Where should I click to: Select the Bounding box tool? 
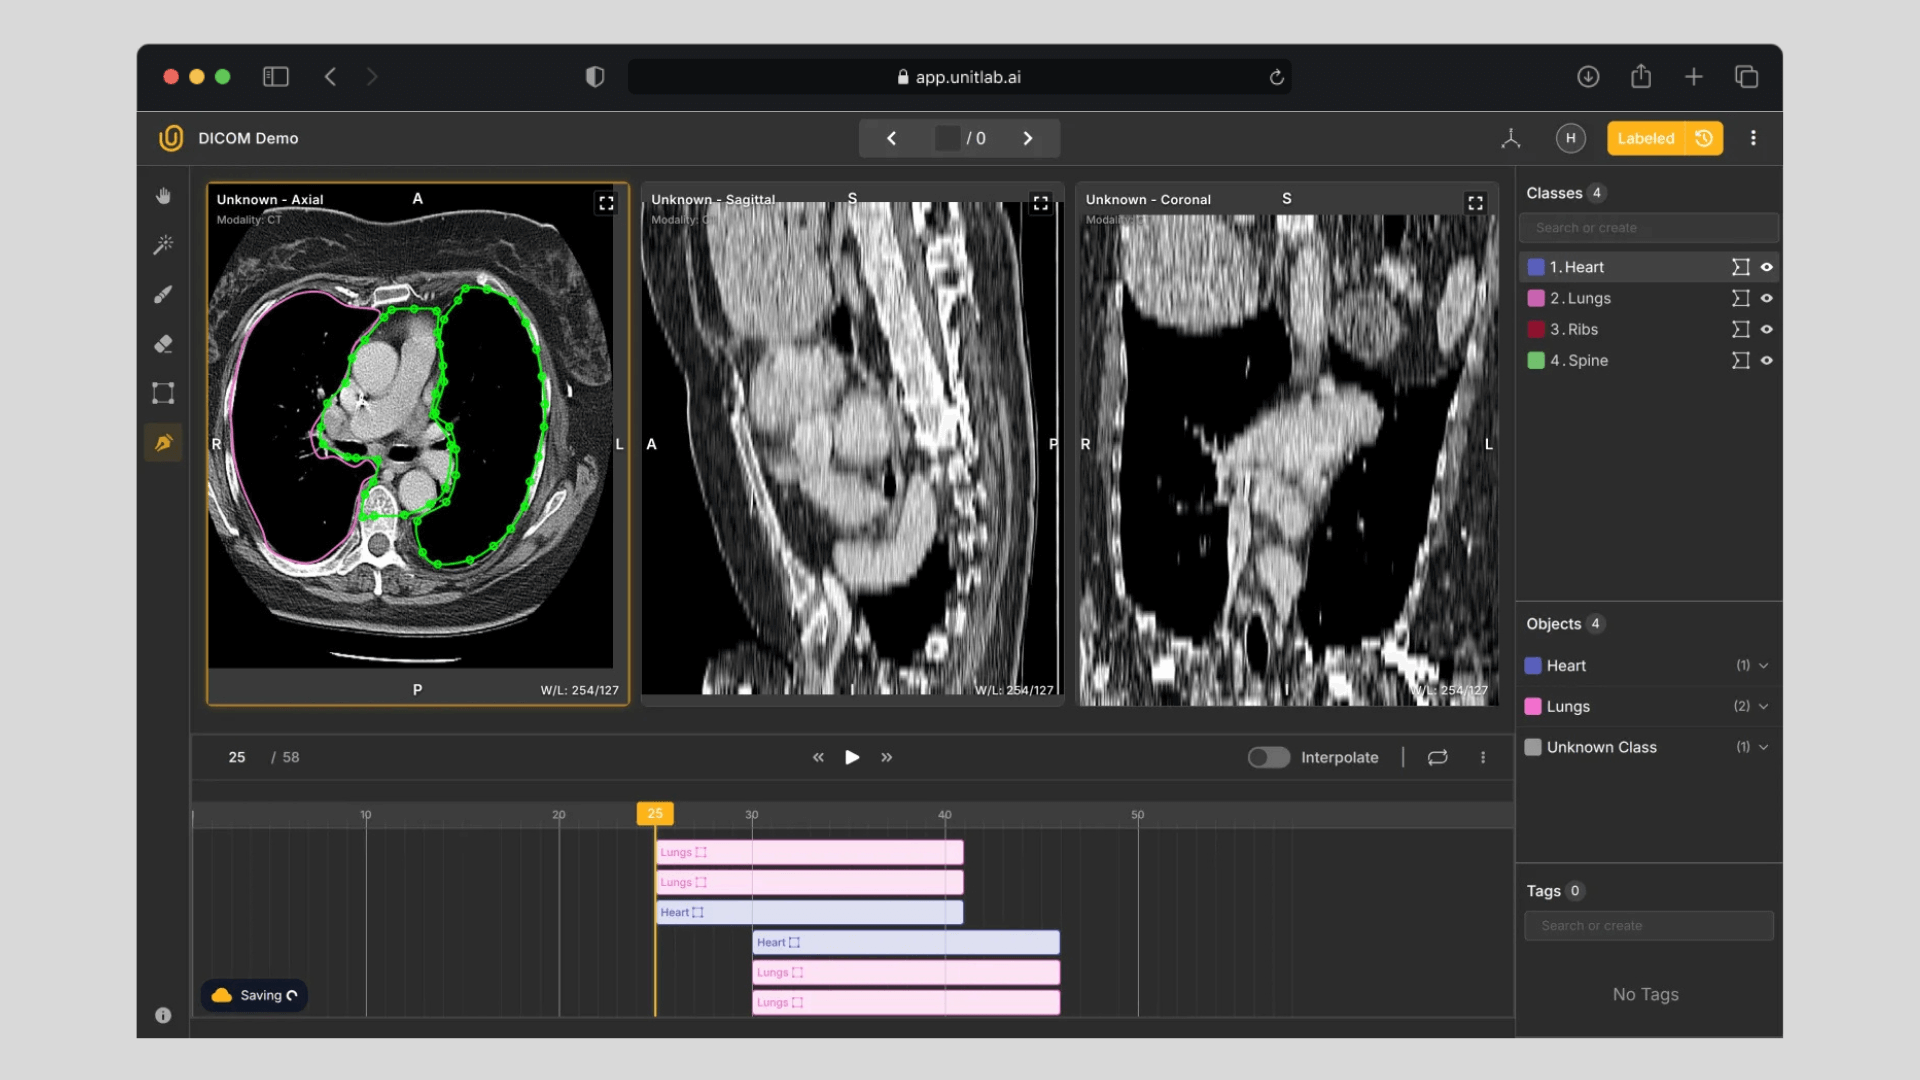coord(163,392)
